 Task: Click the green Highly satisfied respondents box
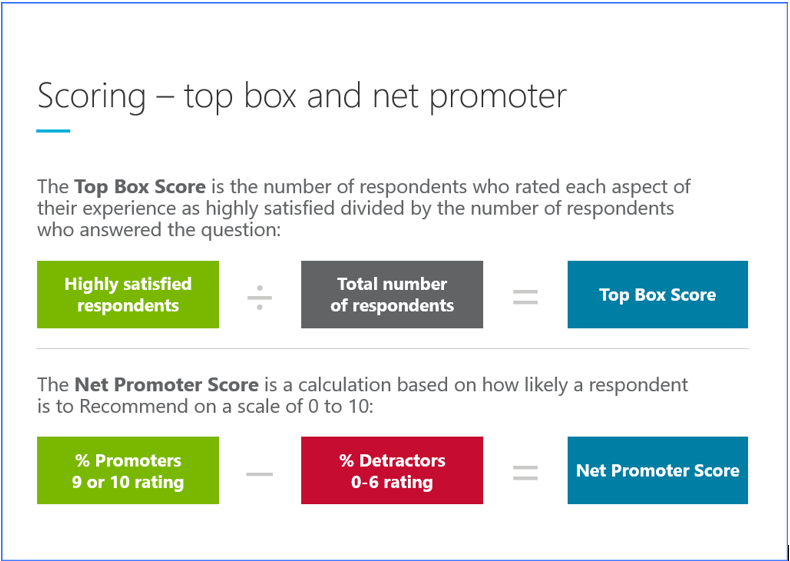[128, 294]
